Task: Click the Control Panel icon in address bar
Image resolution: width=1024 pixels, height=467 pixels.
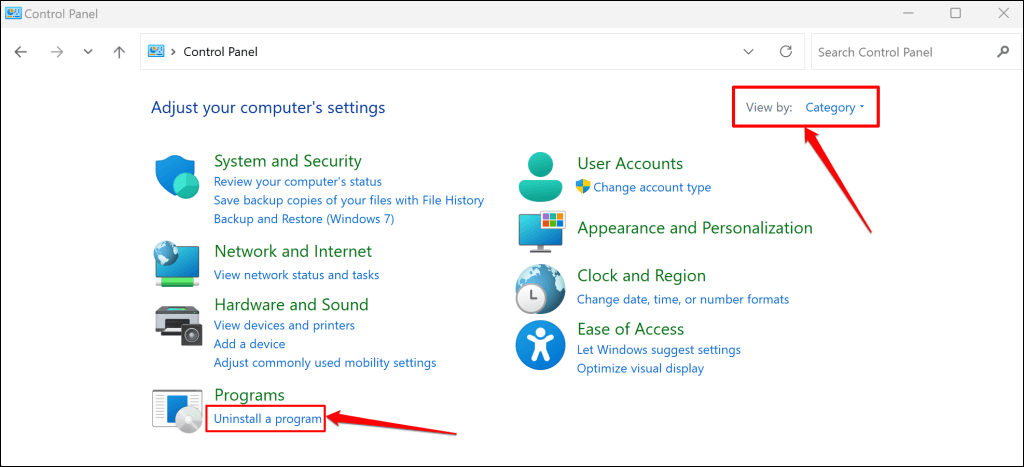Action: tap(155, 51)
